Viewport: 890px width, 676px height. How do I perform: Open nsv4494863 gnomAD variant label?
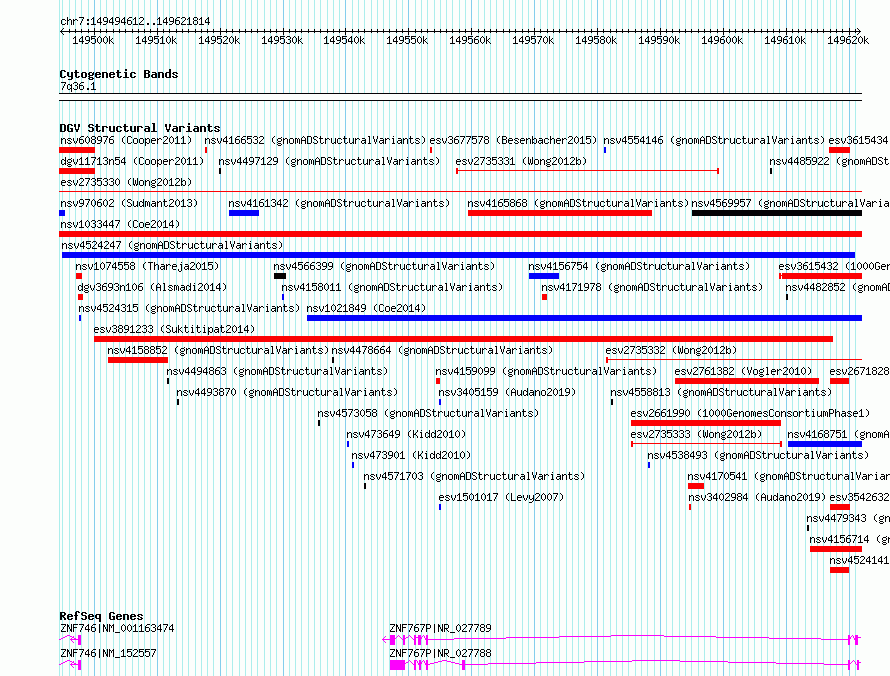[277, 371]
